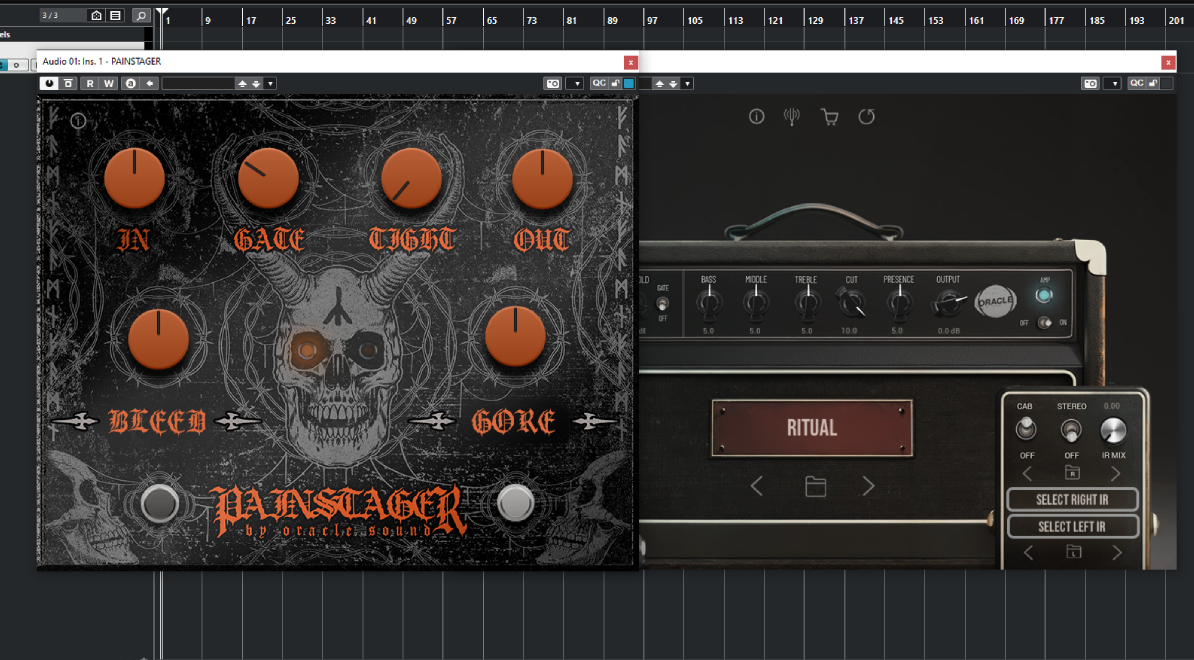The image size is (1194, 660).
Task: Open the amp plugin info icon
Action: point(757,117)
